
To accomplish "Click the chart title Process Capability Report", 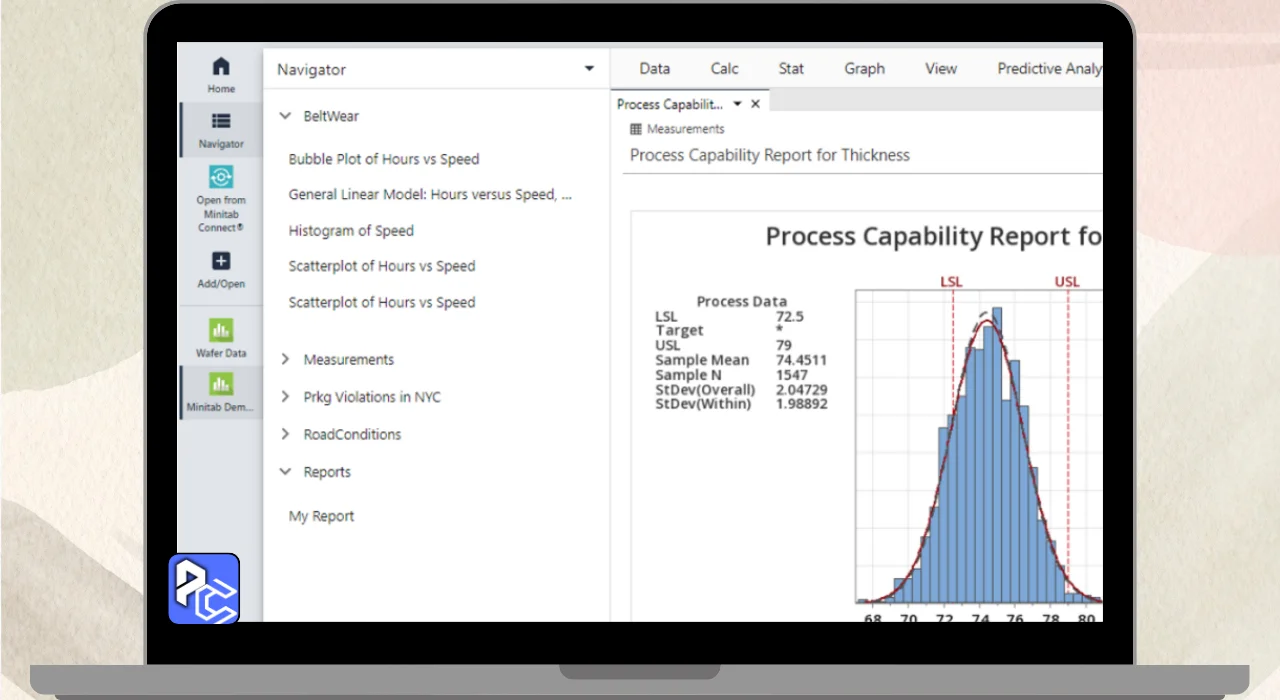I will pos(934,237).
